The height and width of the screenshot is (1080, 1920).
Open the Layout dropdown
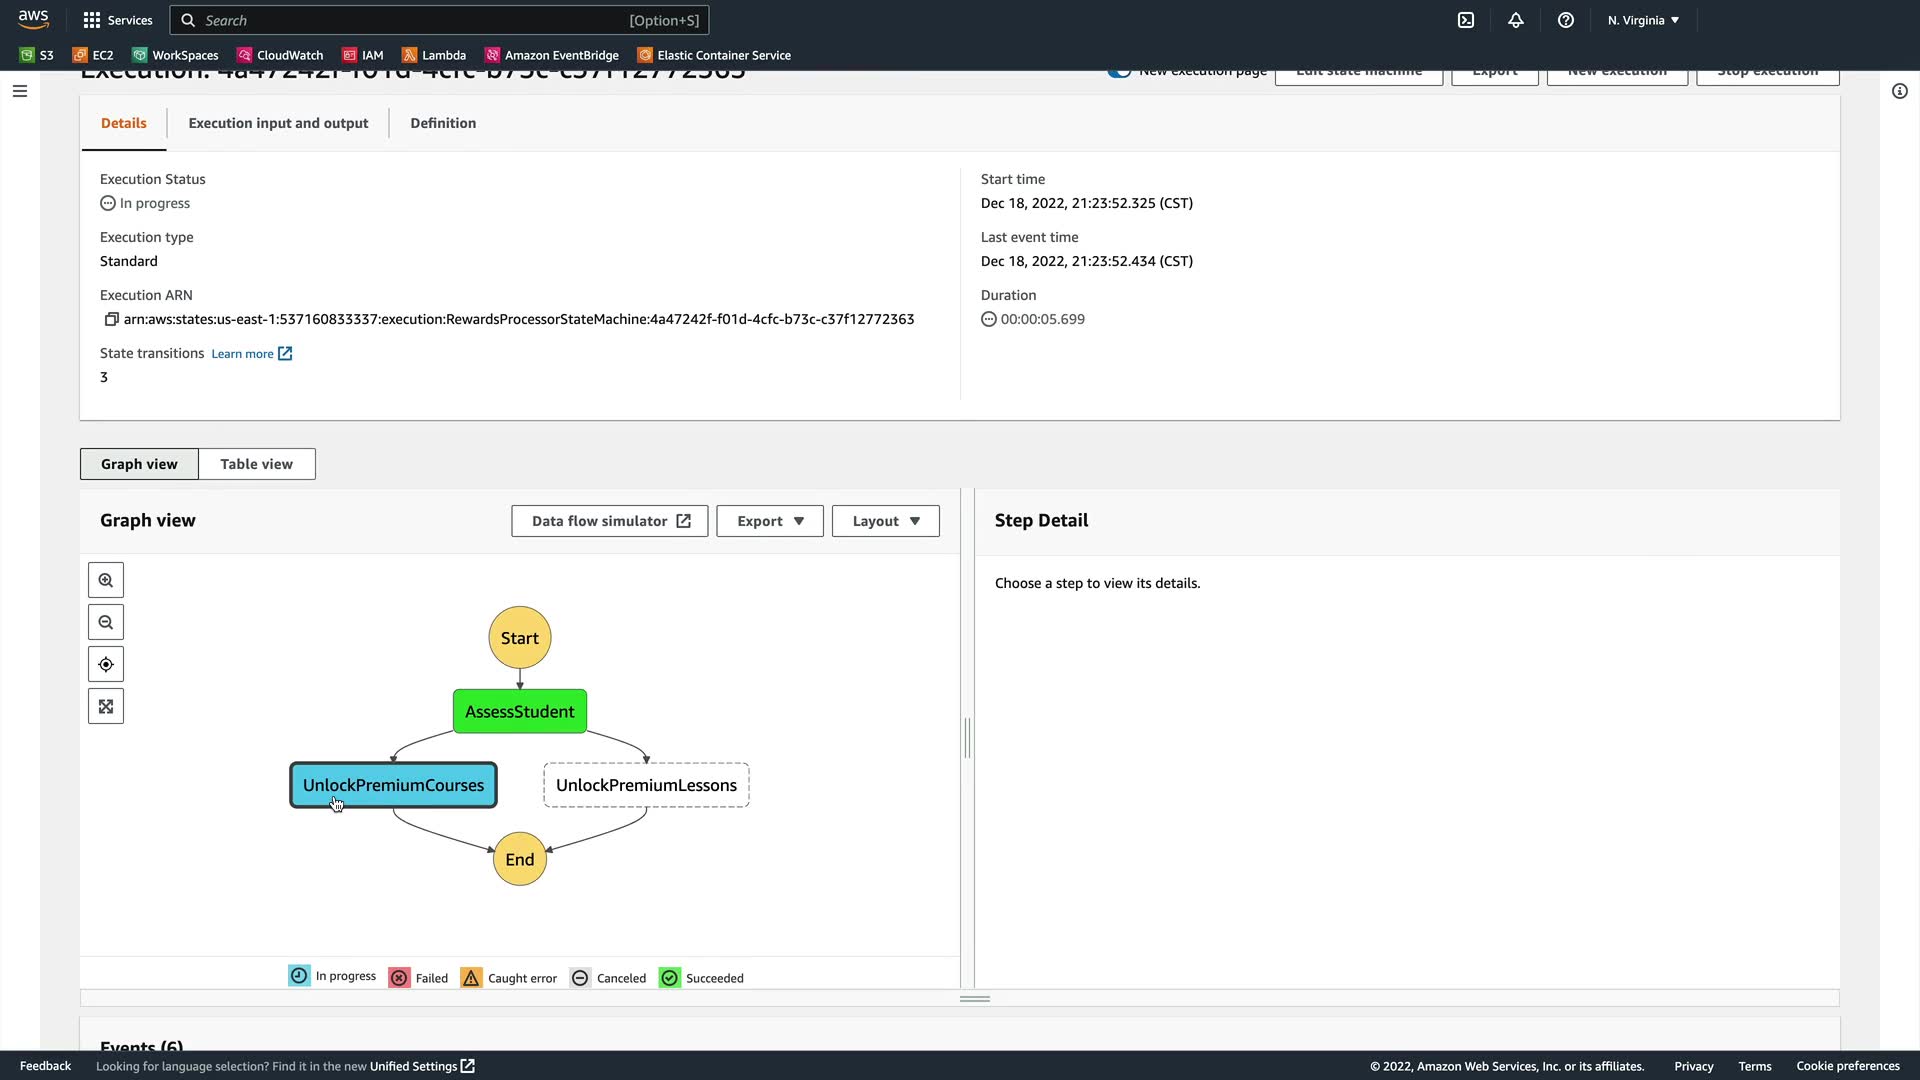click(885, 521)
